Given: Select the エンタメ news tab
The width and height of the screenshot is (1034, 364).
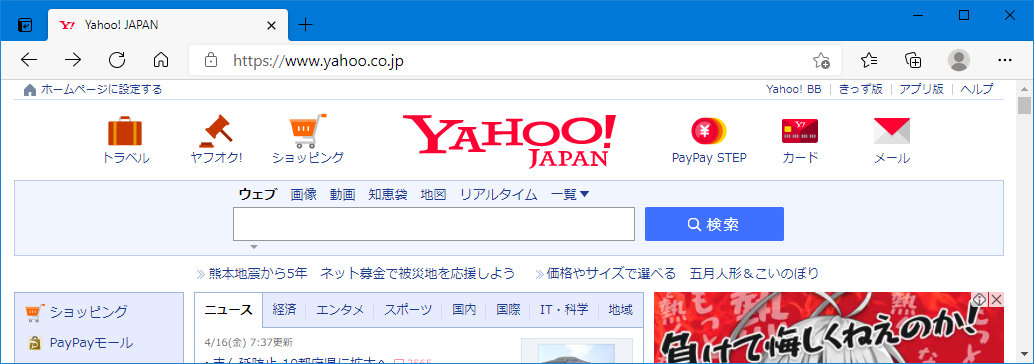Looking at the screenshot, I should click(x=340, y=310).
